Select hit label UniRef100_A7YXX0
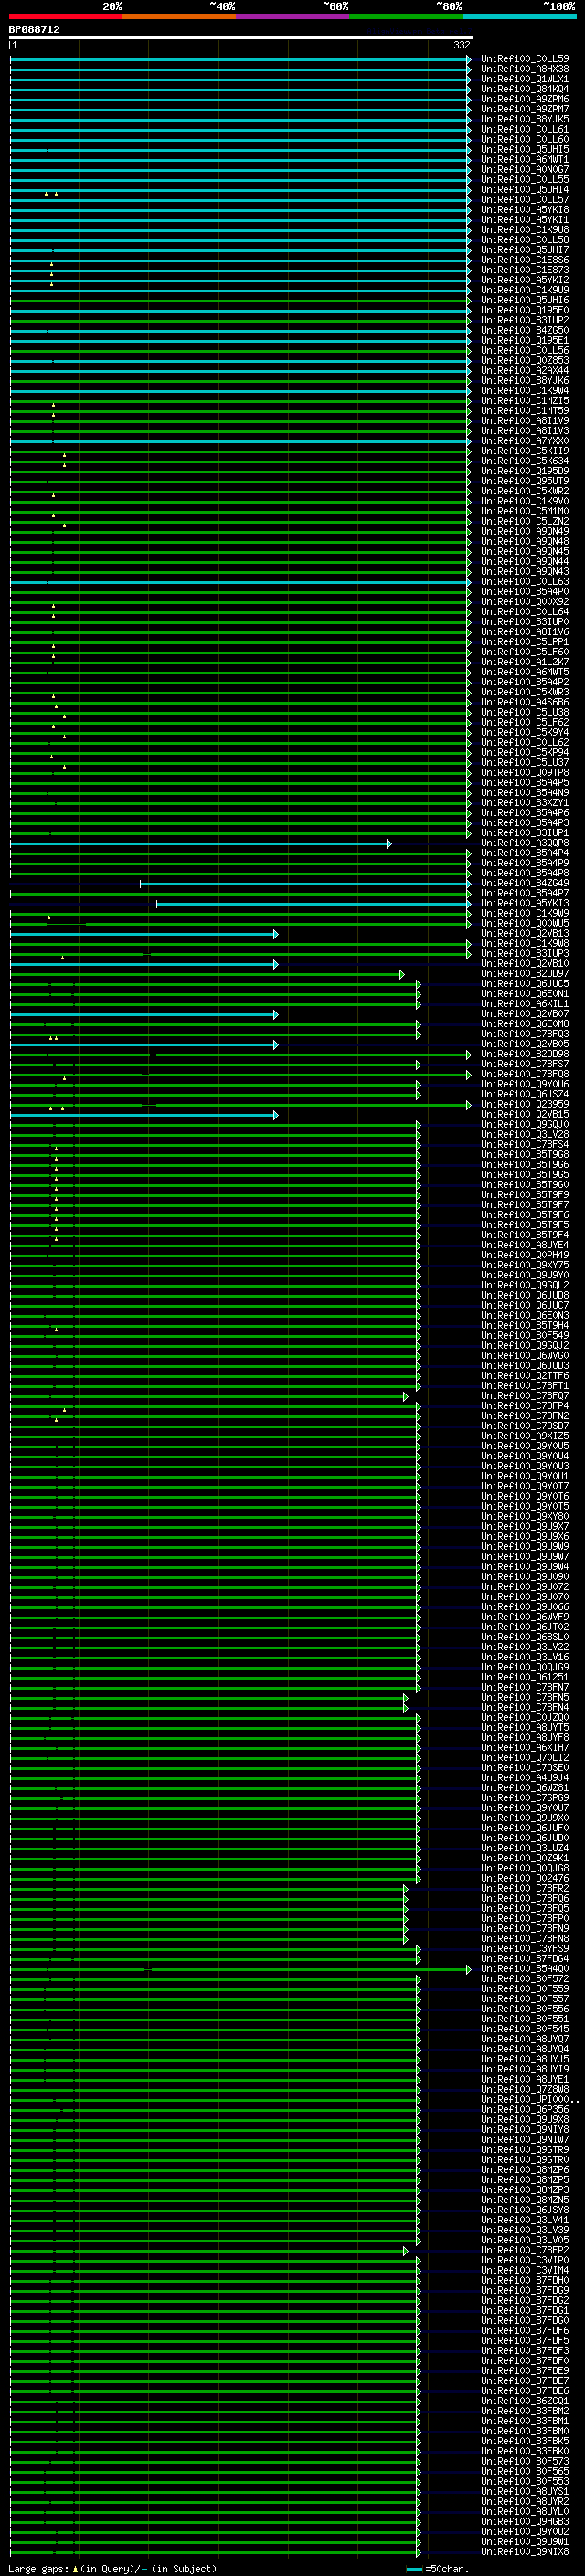The image size is (585, 2576). tap(525, 441)
